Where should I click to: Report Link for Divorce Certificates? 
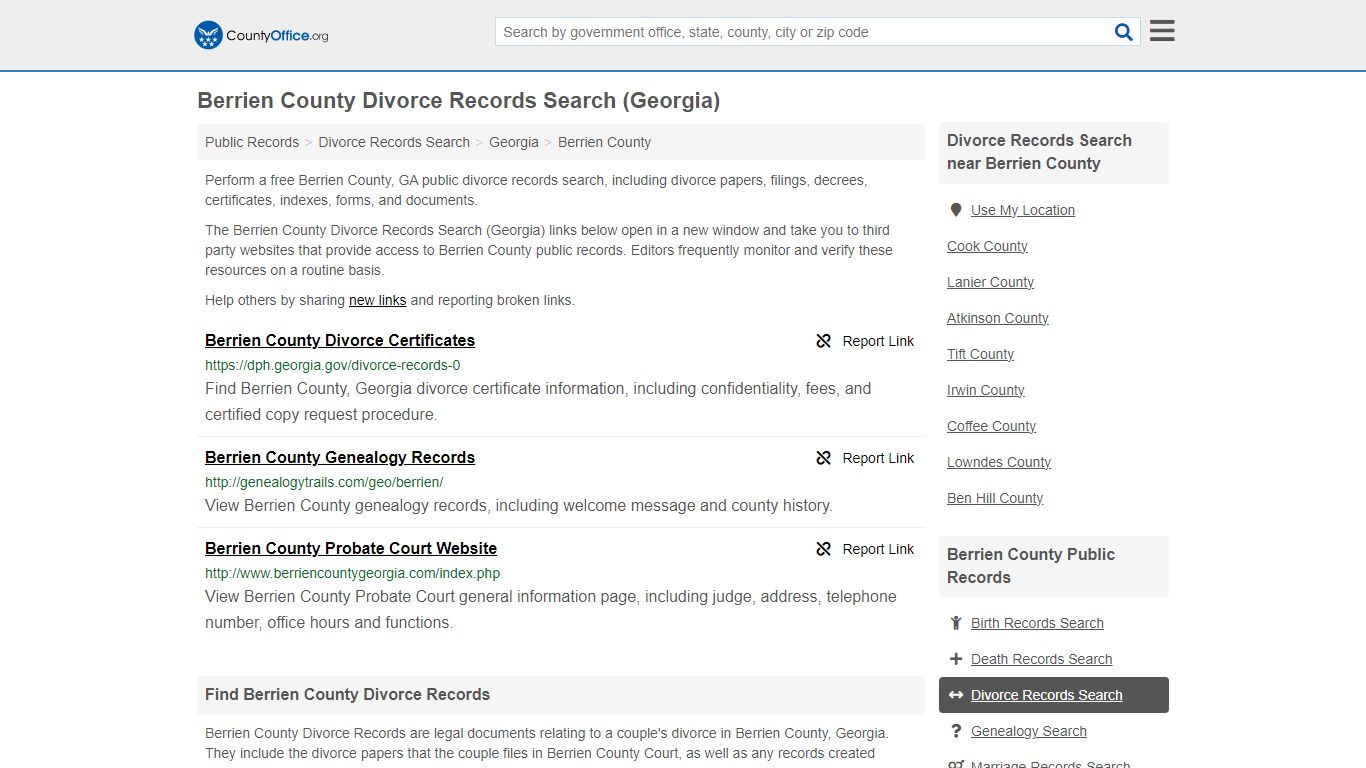[x=878, y=341]
